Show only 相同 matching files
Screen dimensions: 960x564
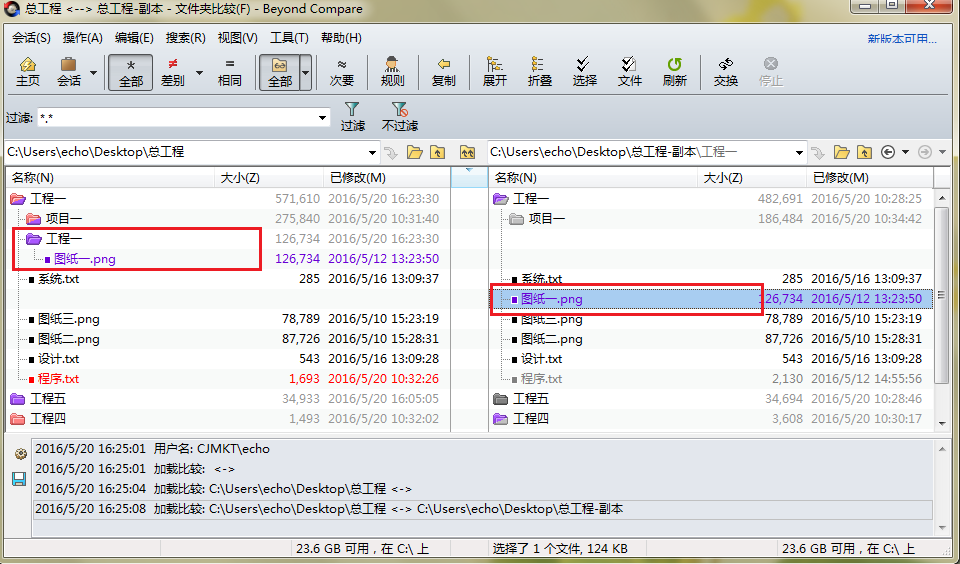(230, 72)
